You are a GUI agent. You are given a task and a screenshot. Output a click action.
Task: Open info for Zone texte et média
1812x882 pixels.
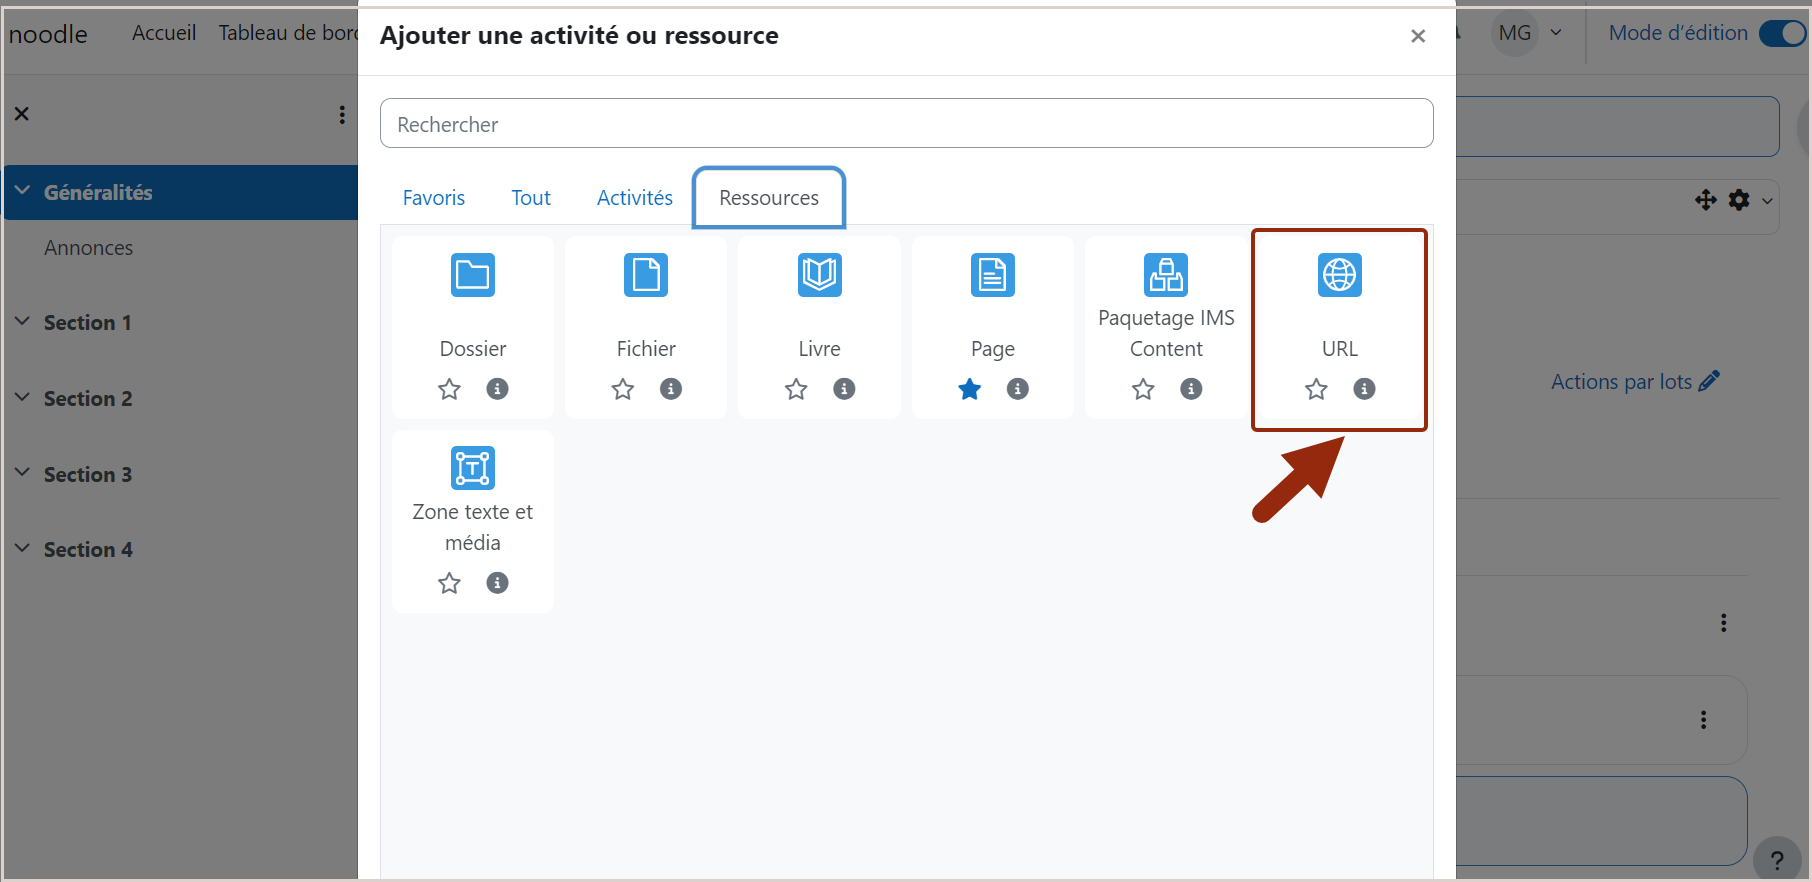pyautogui.click(x=497, y=583)
